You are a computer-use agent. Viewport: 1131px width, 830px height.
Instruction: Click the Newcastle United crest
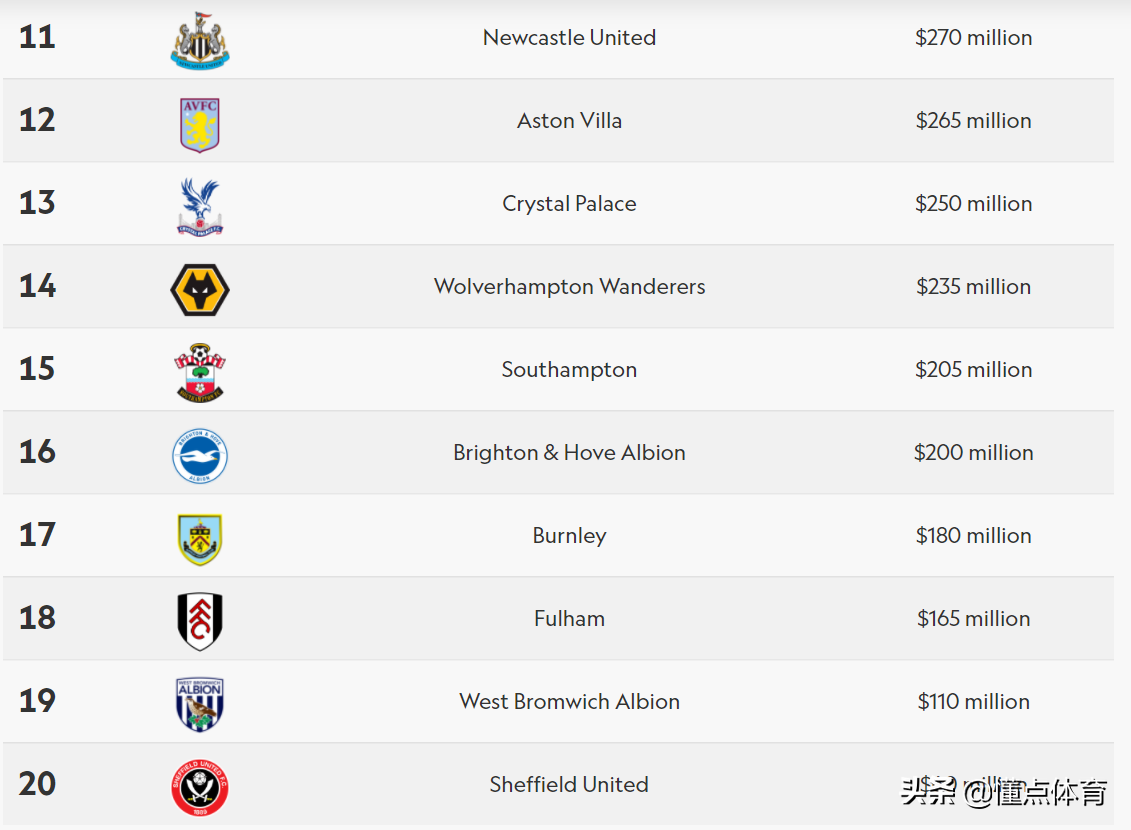200,40
